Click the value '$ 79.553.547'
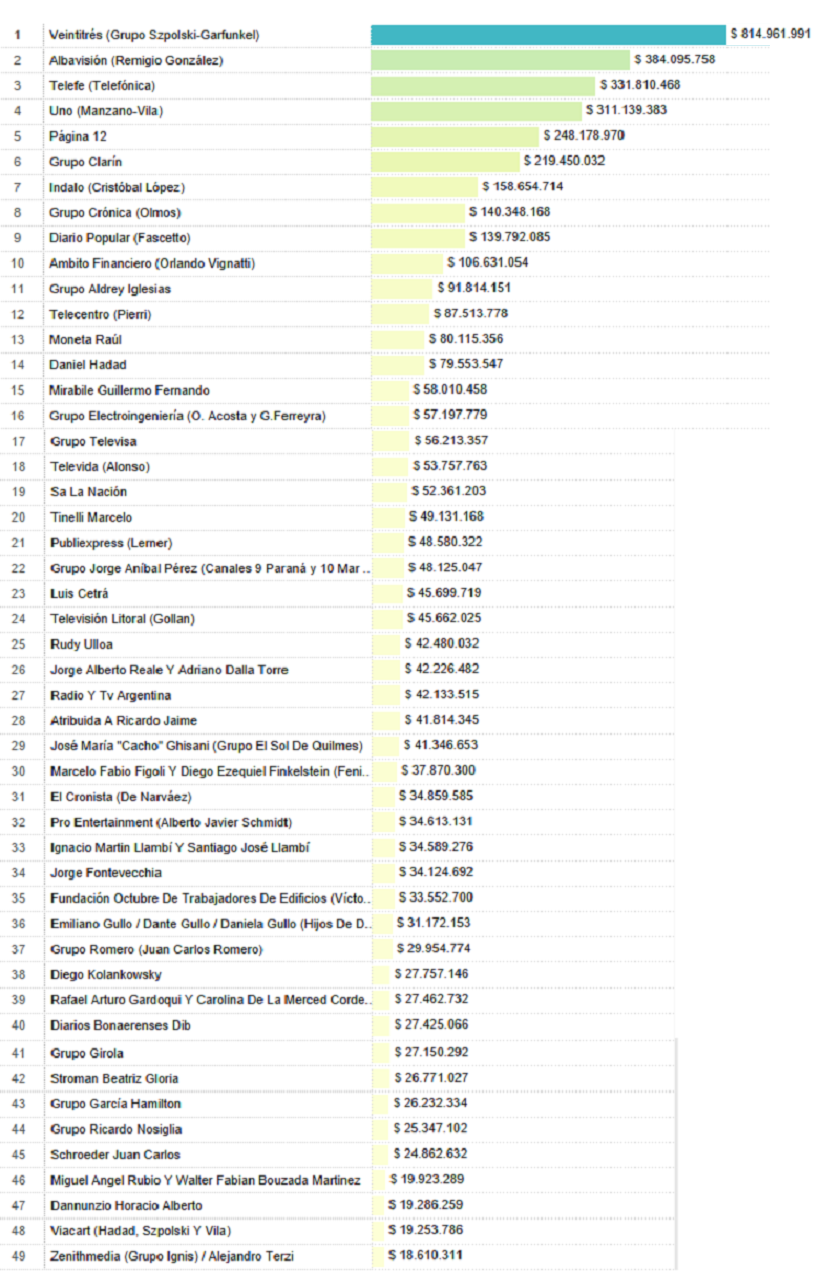 [x=466, y=364]
